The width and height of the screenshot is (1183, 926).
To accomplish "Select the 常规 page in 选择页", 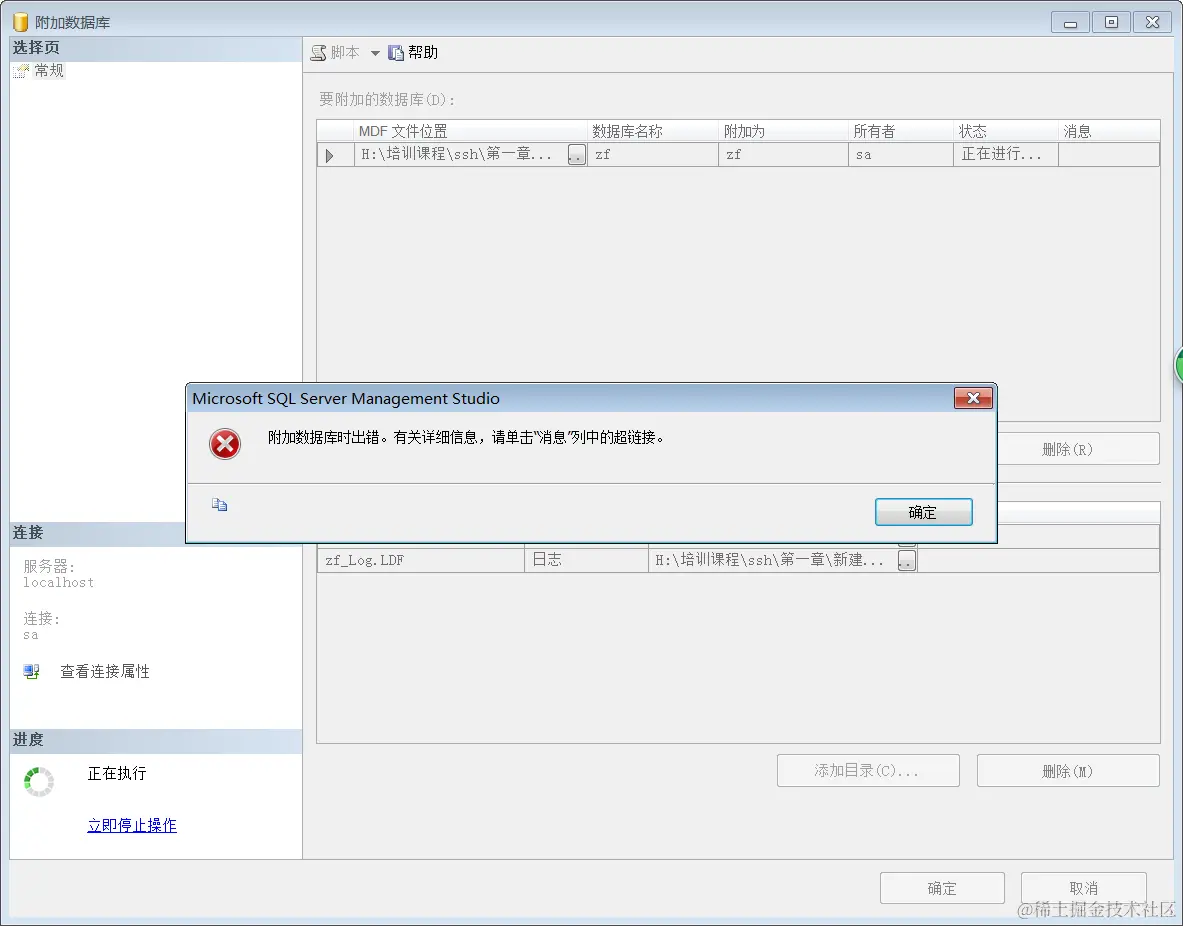I will point(48,71).
